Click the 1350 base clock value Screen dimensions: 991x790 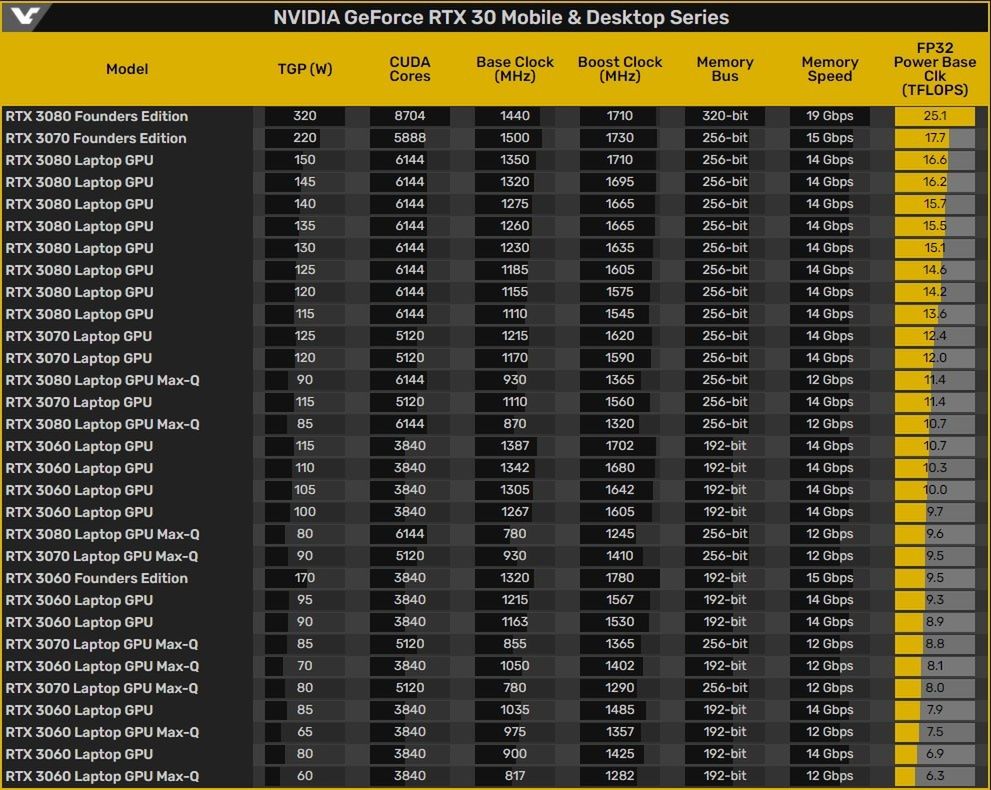(514, 160)
